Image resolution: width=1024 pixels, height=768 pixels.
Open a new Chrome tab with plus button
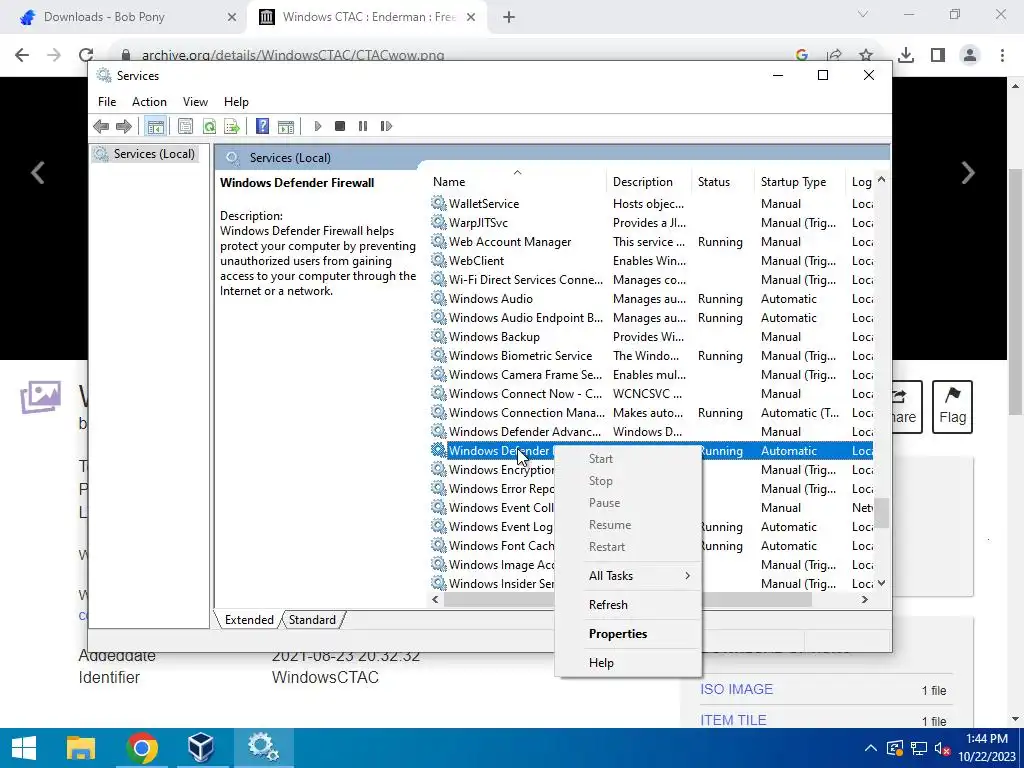509,17
